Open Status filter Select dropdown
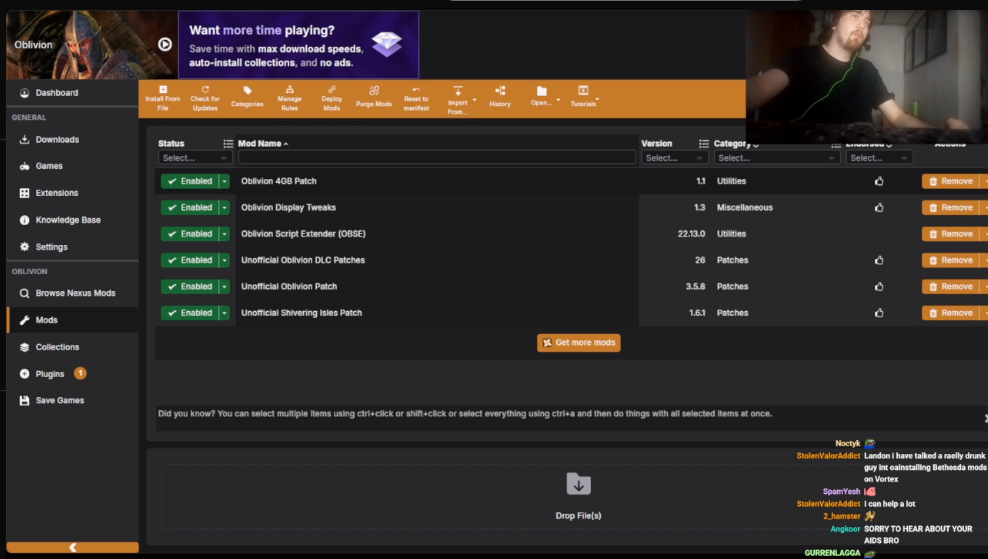The image size is (988, 559). (194, 158)
